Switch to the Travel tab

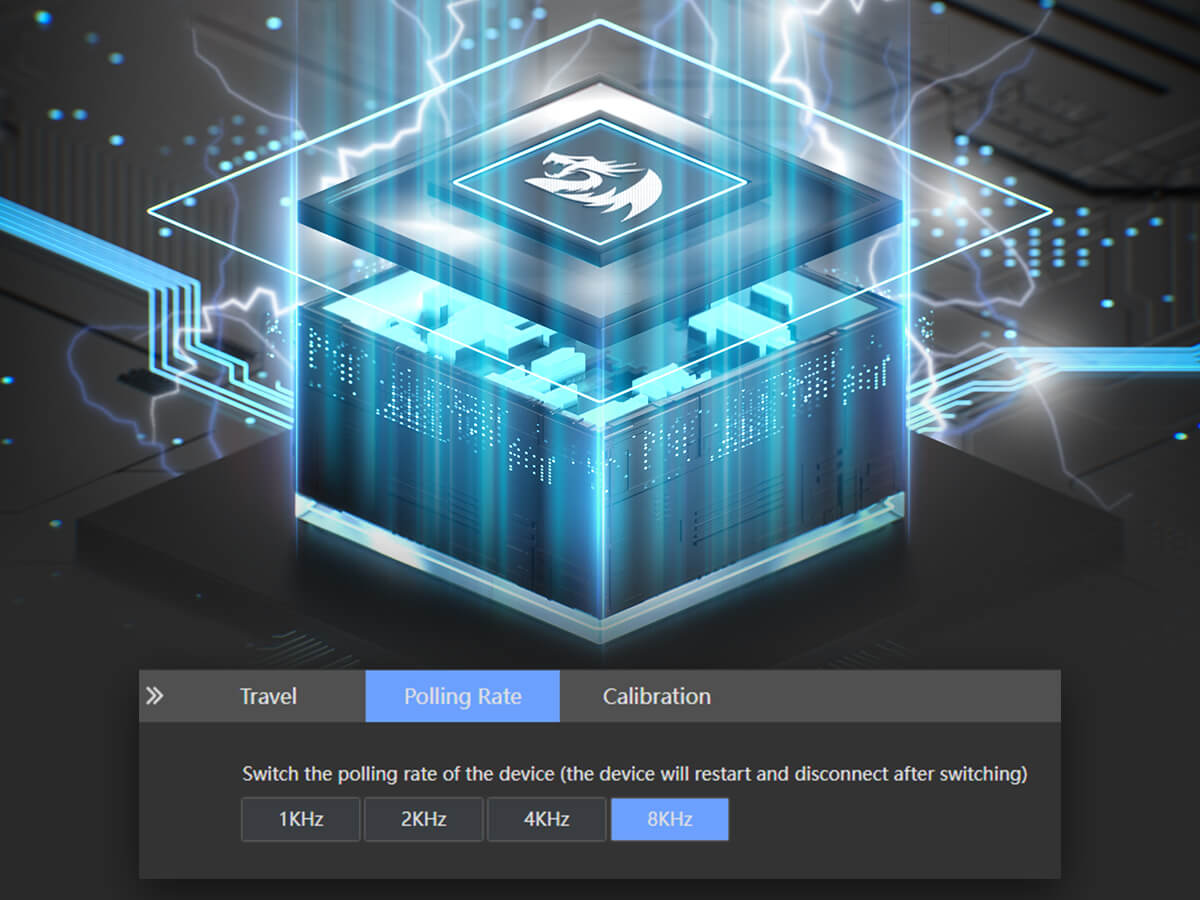[268, 696]
